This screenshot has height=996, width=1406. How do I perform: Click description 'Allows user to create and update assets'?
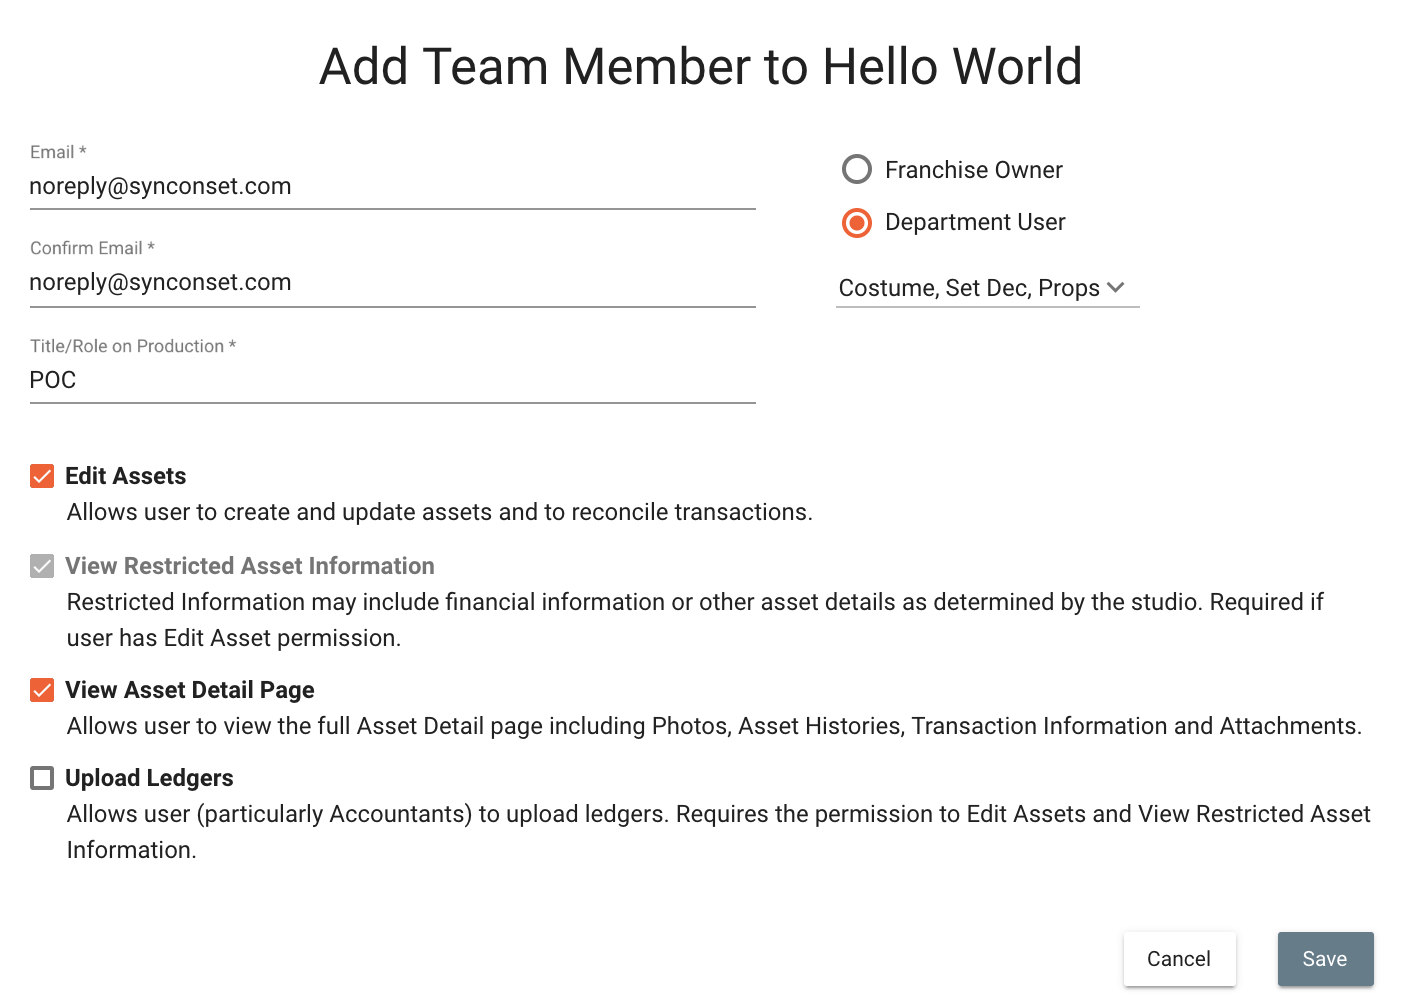(440, 512)
